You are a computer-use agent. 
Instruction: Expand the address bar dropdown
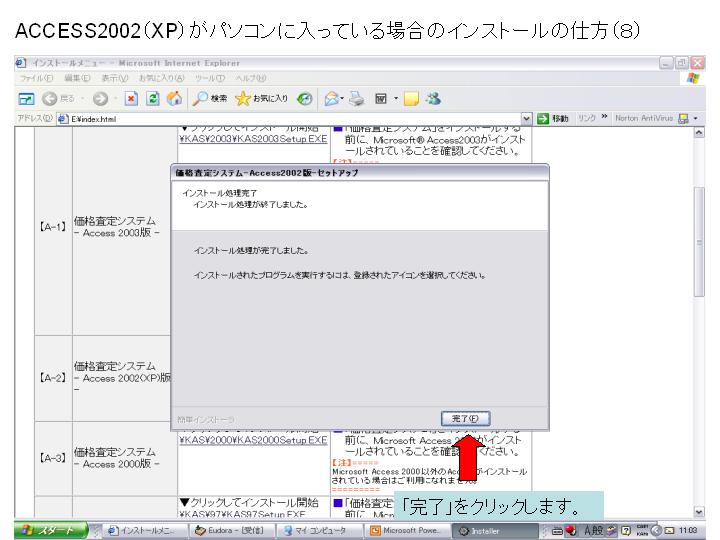click(526, 119)
